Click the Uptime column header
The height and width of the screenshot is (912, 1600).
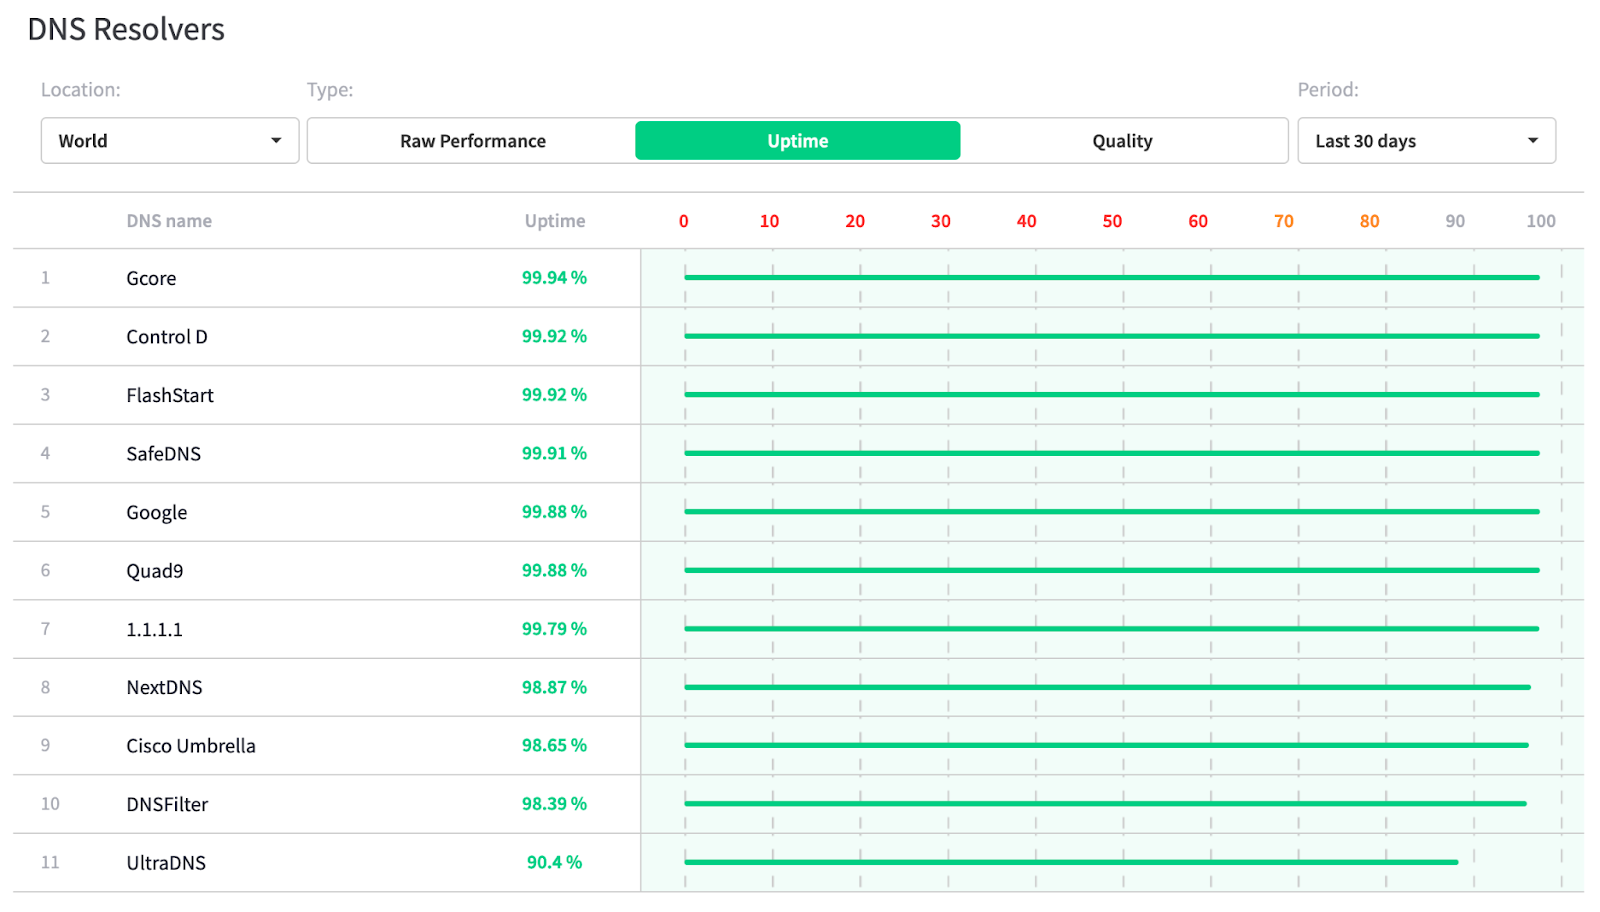click(x=555, y=221)
